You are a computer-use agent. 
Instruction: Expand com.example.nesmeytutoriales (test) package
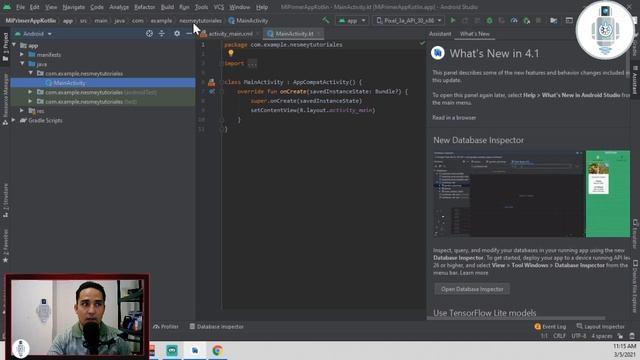(x=30, y=101)
